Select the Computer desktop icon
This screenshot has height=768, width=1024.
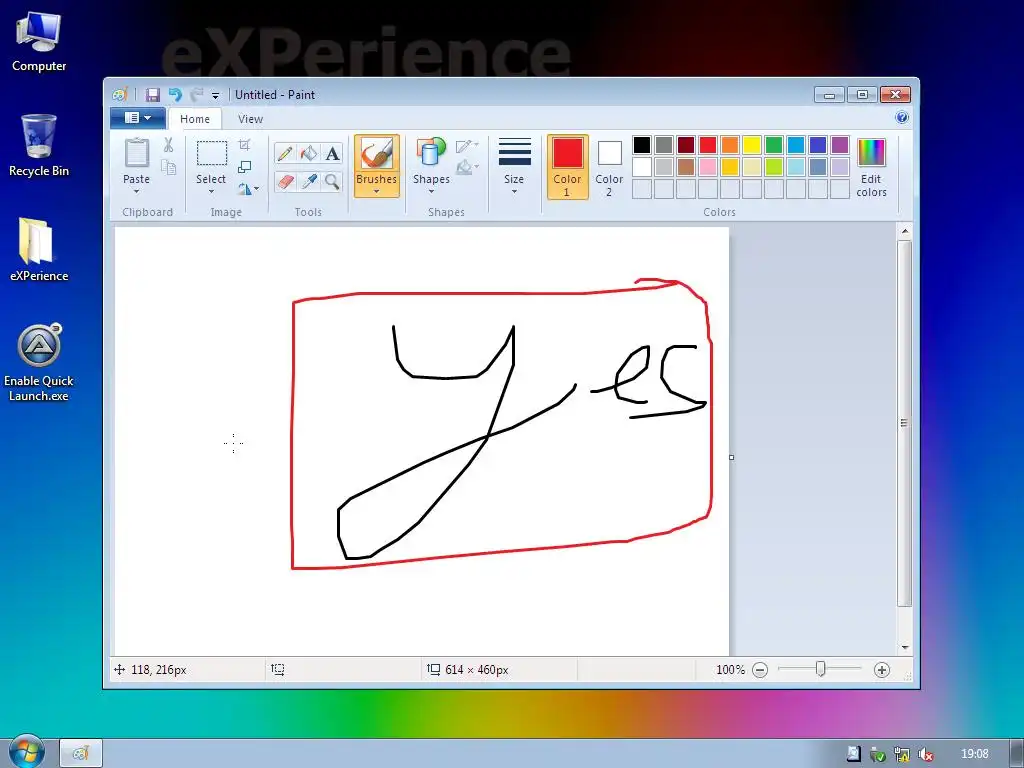pos(39,41)
